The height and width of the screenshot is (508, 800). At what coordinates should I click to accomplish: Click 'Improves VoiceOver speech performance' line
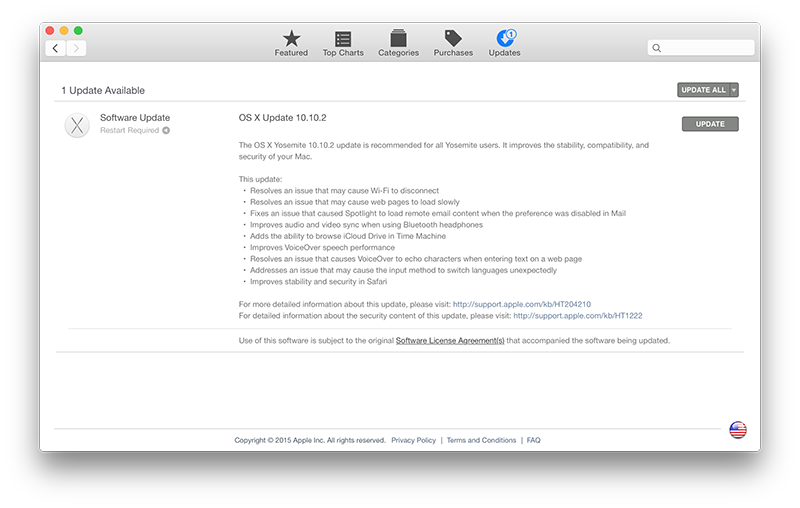tap(322, 247)
